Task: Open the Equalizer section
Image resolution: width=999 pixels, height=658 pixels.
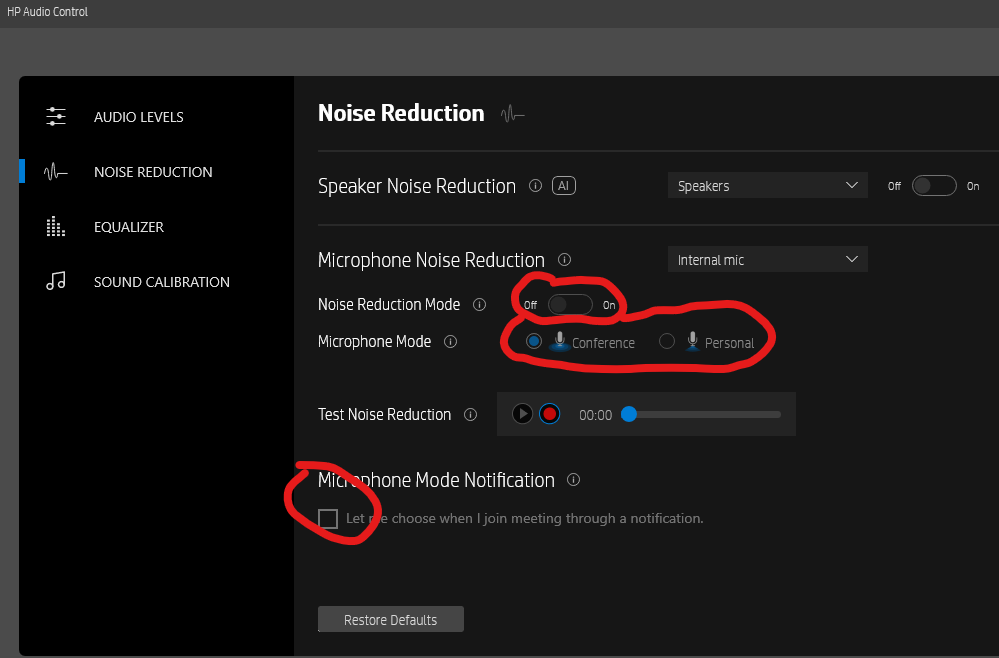Action: tap(129, 227)
